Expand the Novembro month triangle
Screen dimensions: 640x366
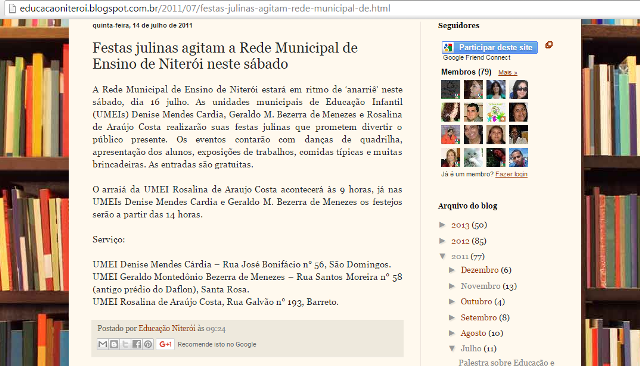[x=452, y=286]
